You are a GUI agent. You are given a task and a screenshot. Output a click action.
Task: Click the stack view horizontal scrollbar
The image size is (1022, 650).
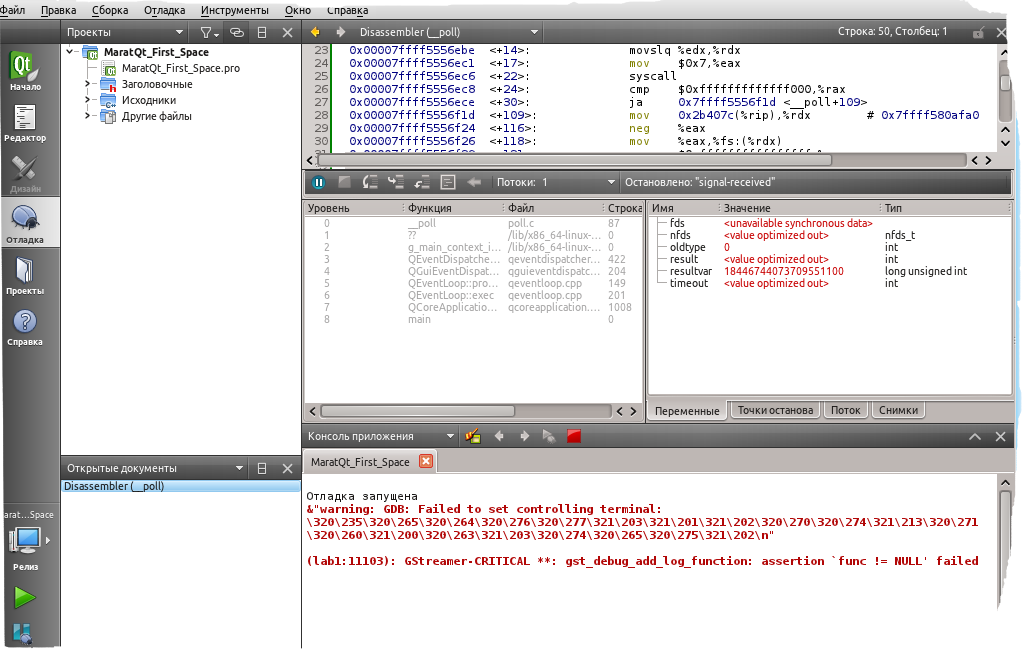pyautogui.click(x=417, y=411)
